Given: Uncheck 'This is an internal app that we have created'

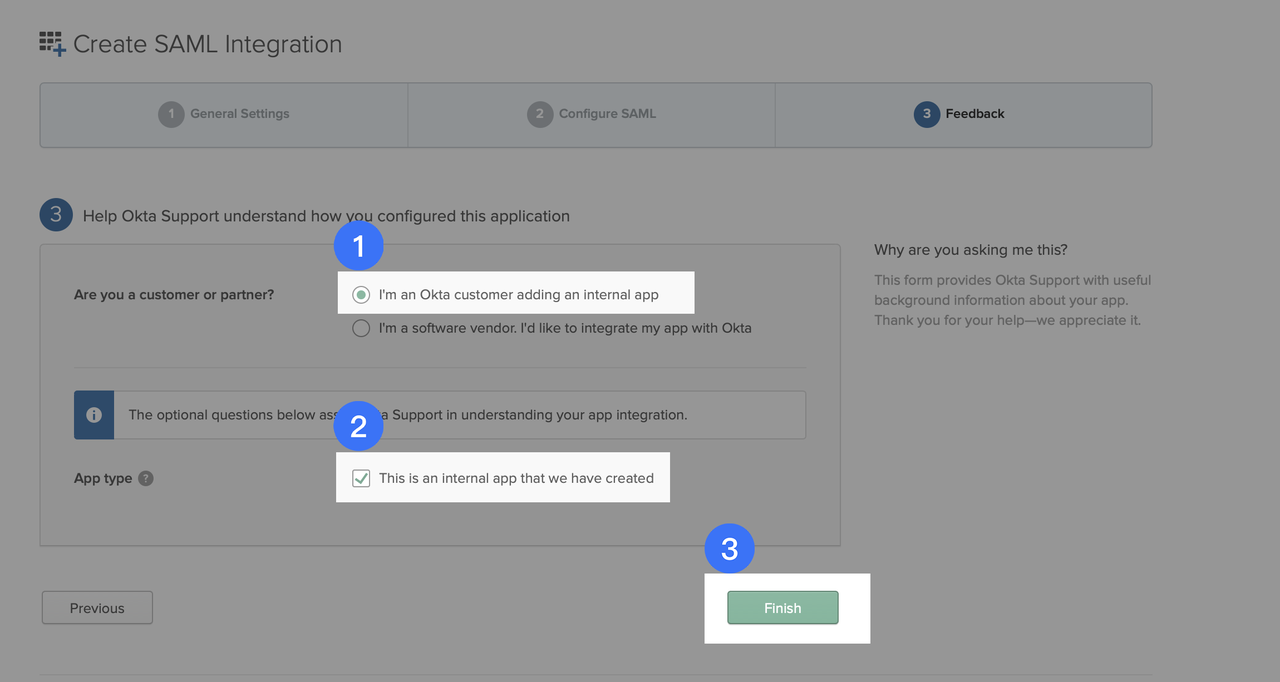Looking at the screenshot, I should click(360, 478).
